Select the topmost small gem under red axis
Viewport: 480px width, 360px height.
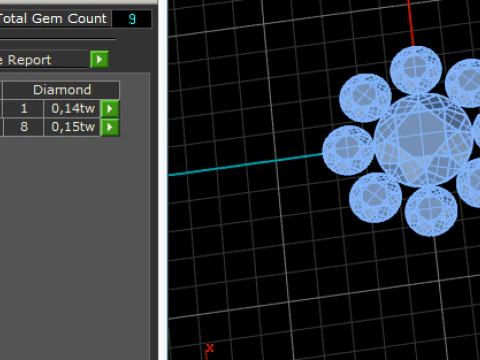point(416,70)
